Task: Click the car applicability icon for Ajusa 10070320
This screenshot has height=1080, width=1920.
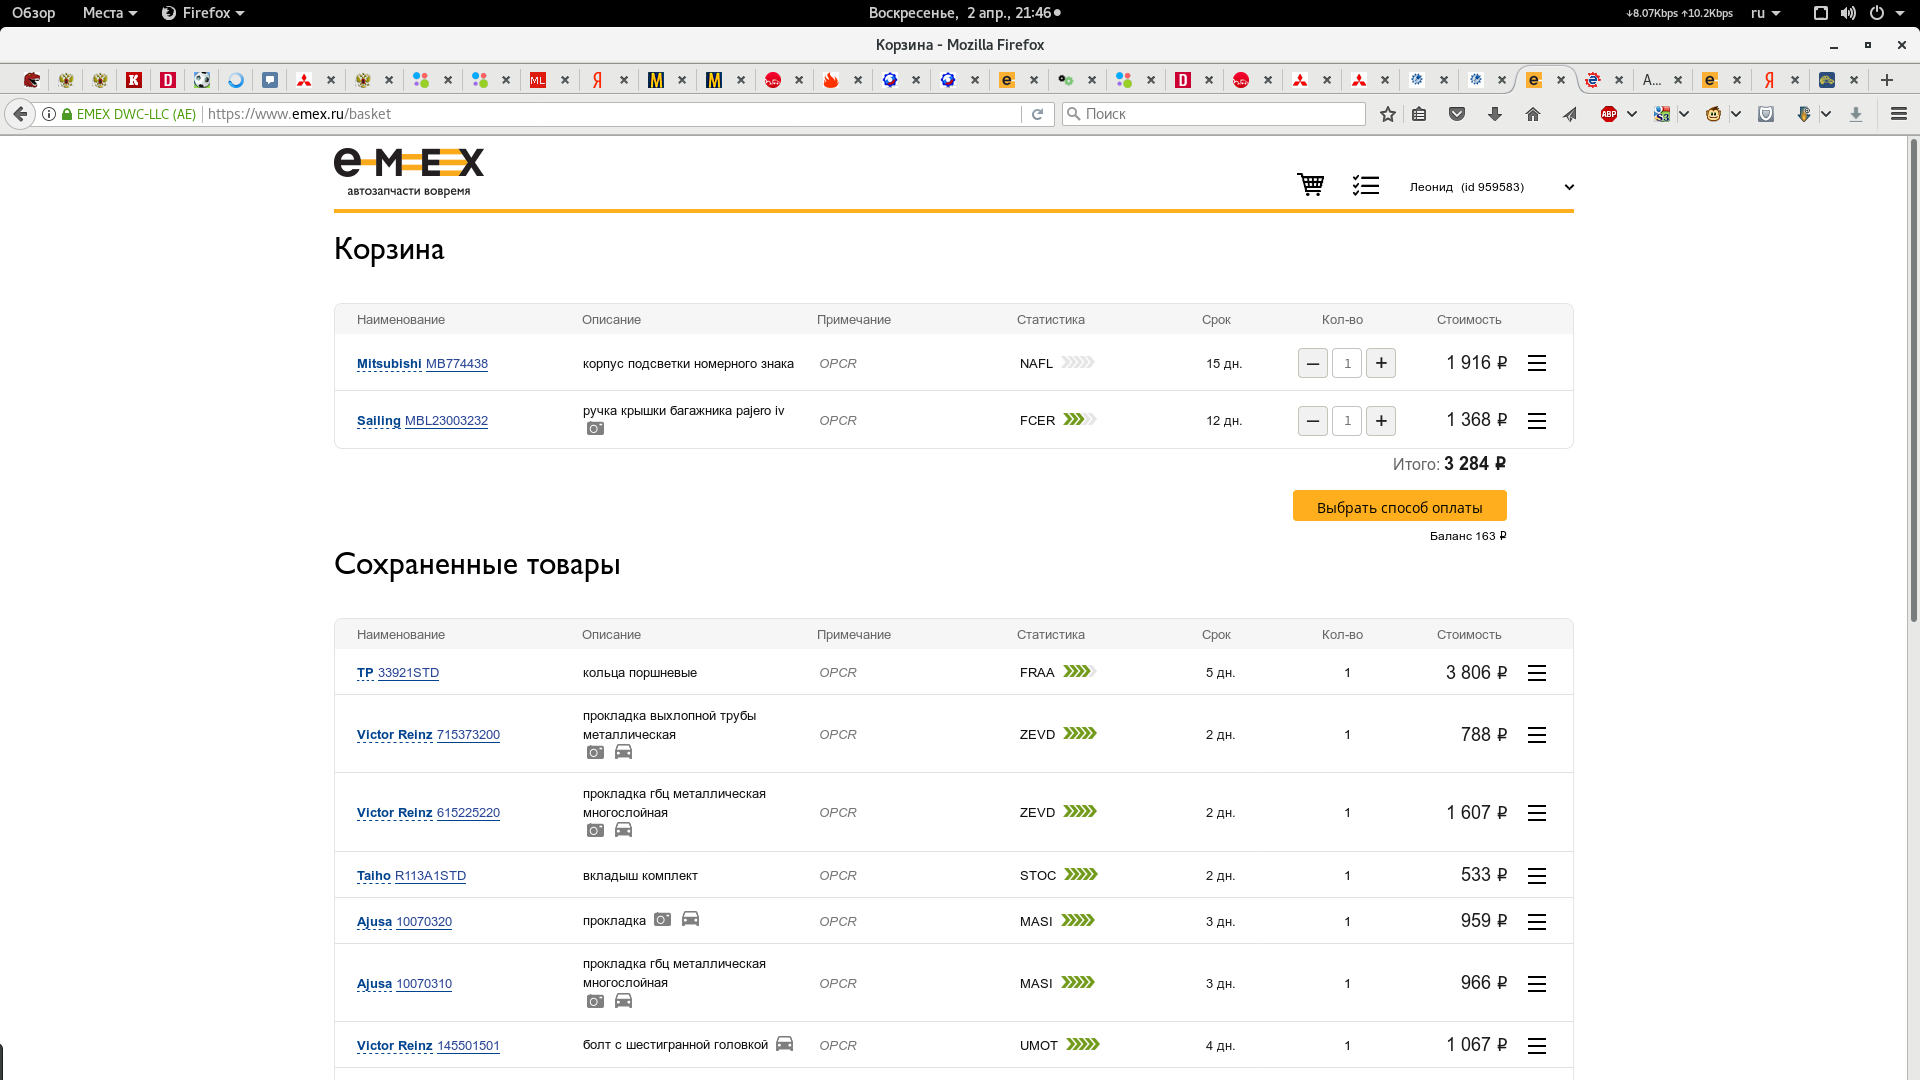Action: (690, 919)
